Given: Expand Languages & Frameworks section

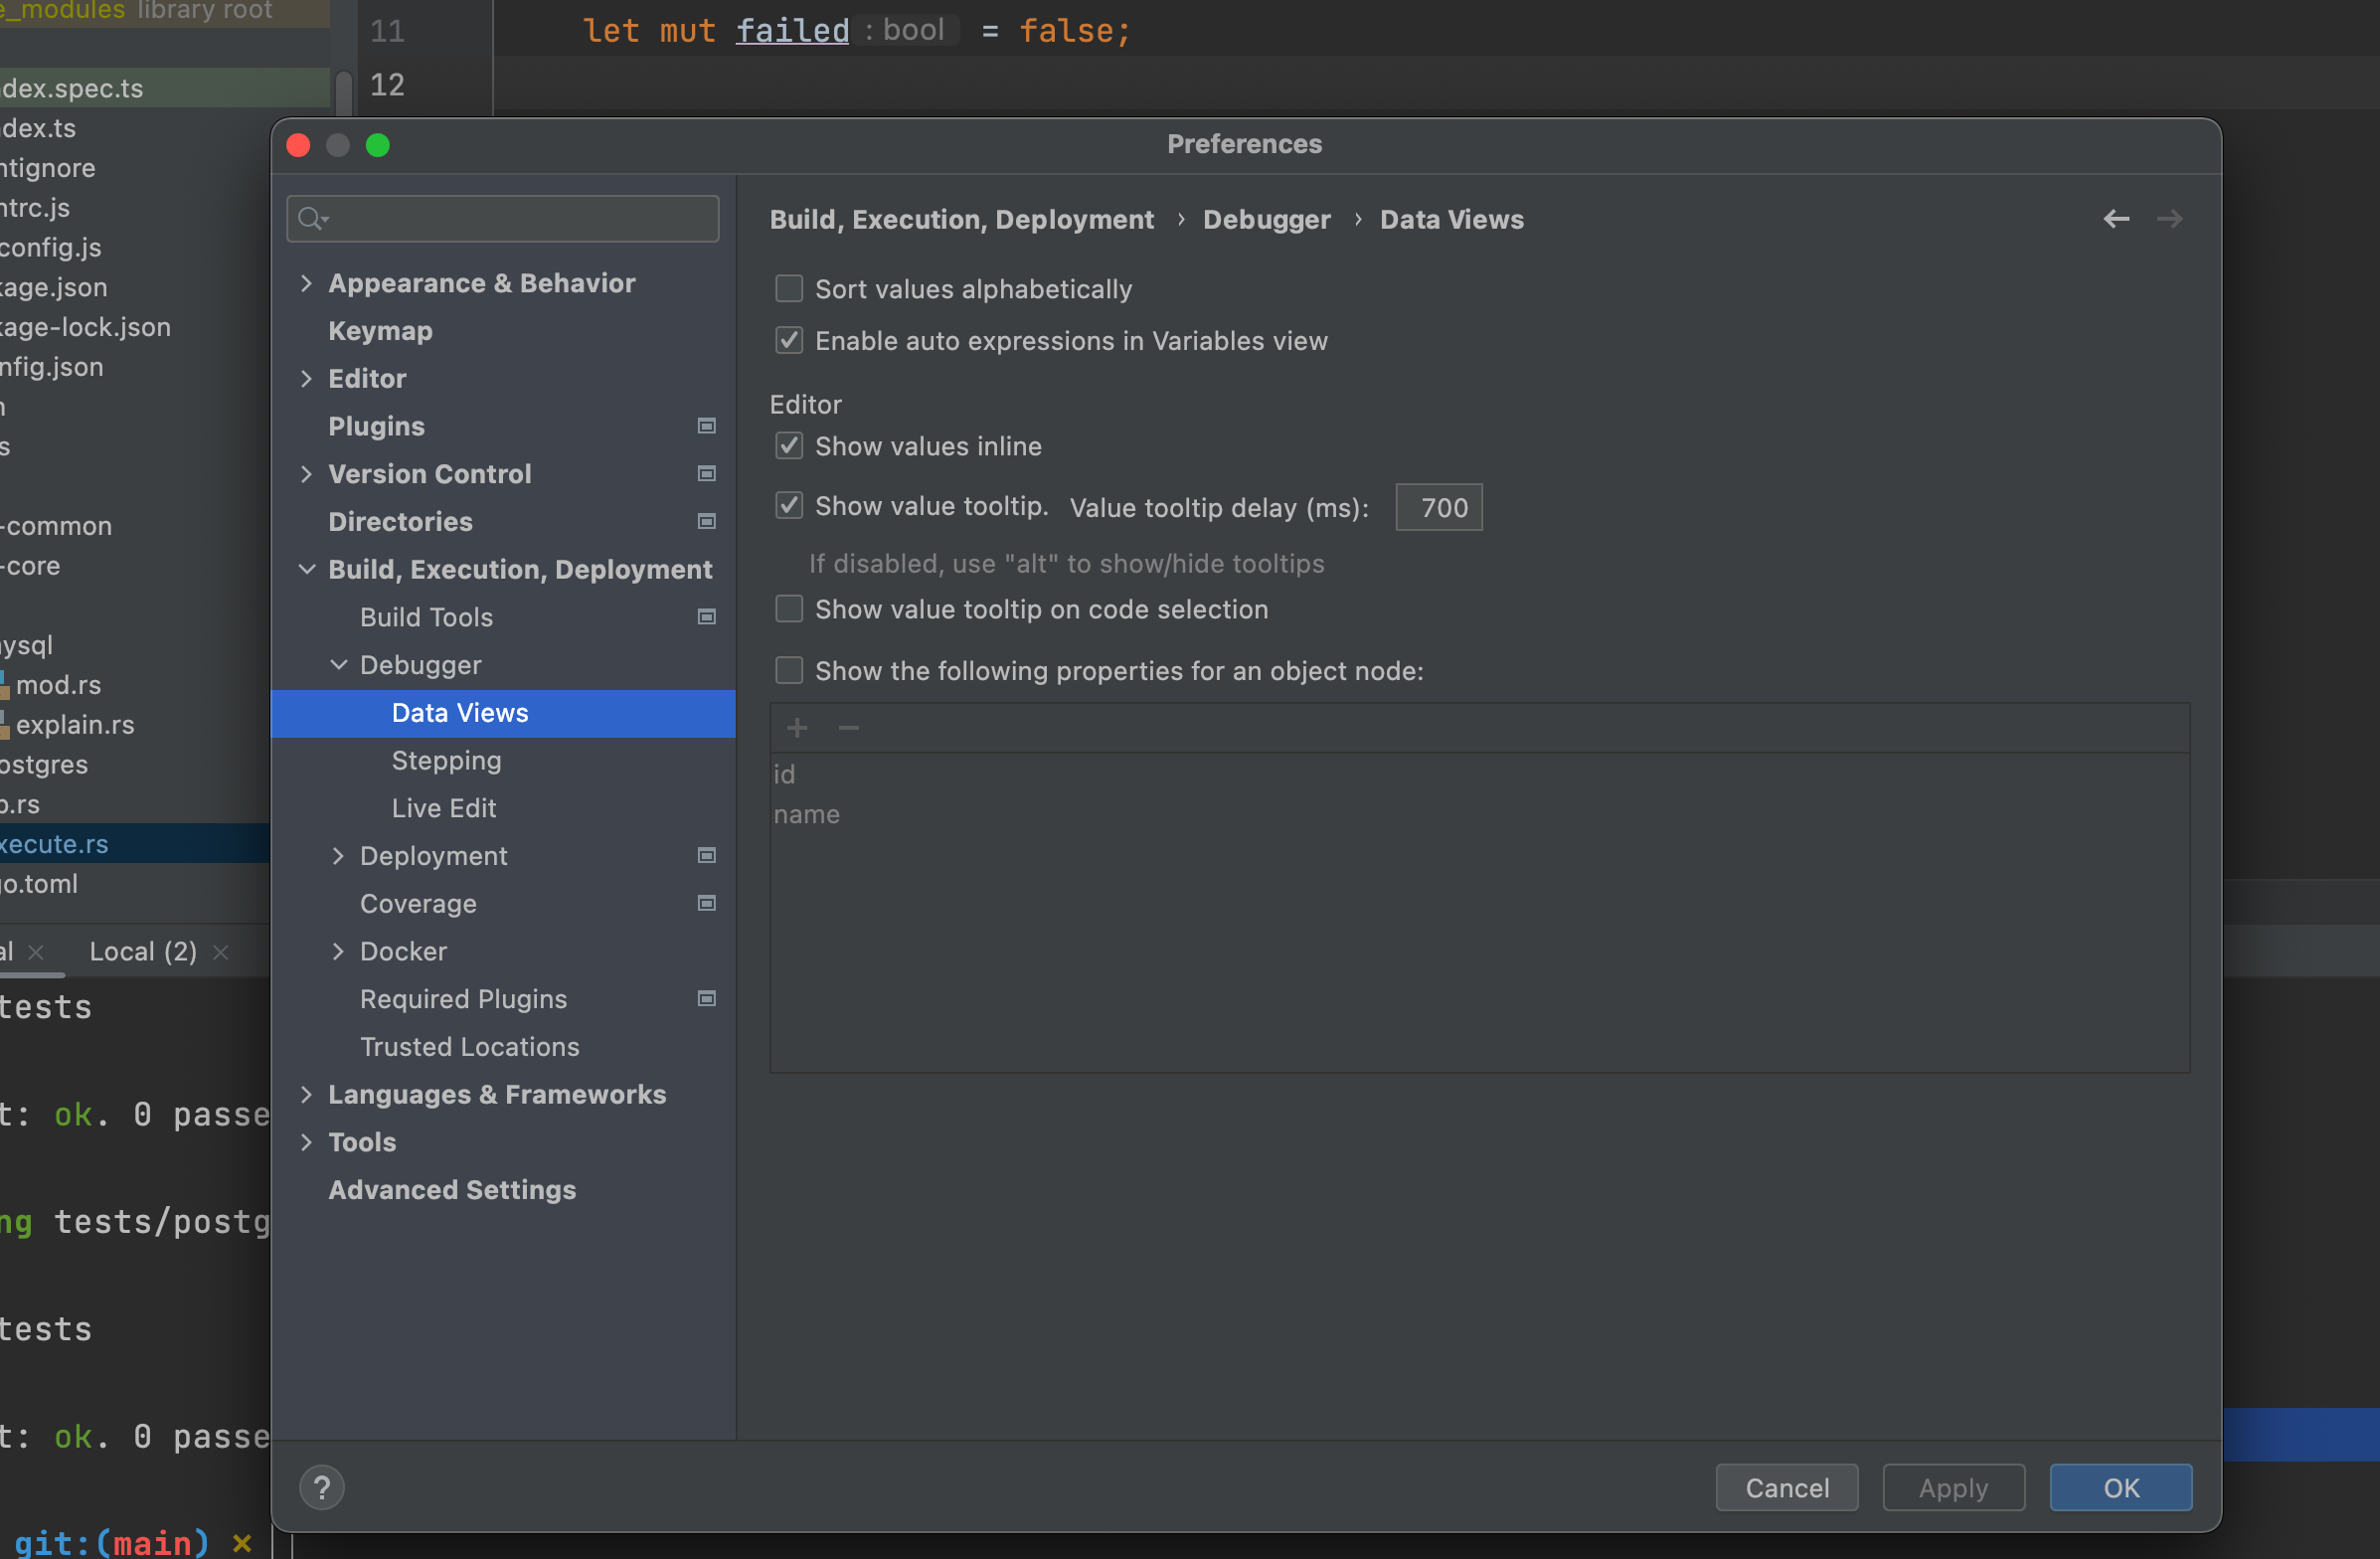Looking at the screenshot, I should (x=306, y=1095).
